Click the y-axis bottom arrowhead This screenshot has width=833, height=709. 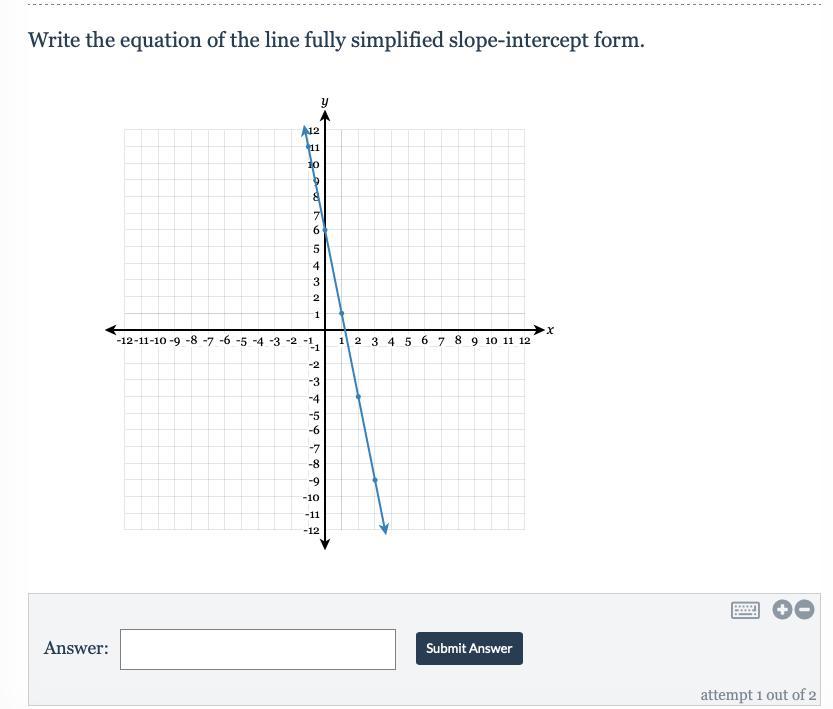click(x=325, y=543)
